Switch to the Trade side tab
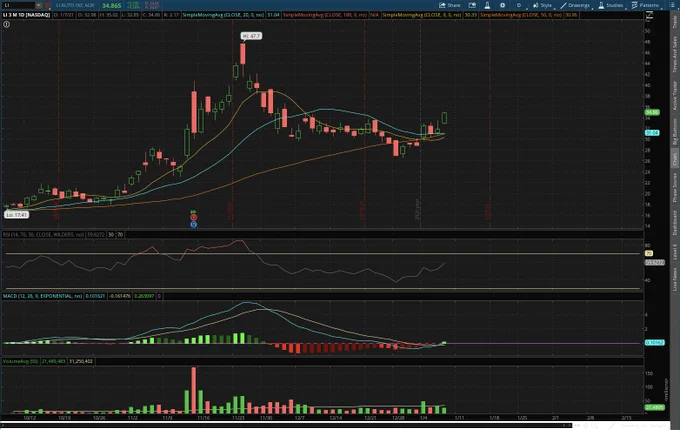680x430 pixels. coord(675,22)
